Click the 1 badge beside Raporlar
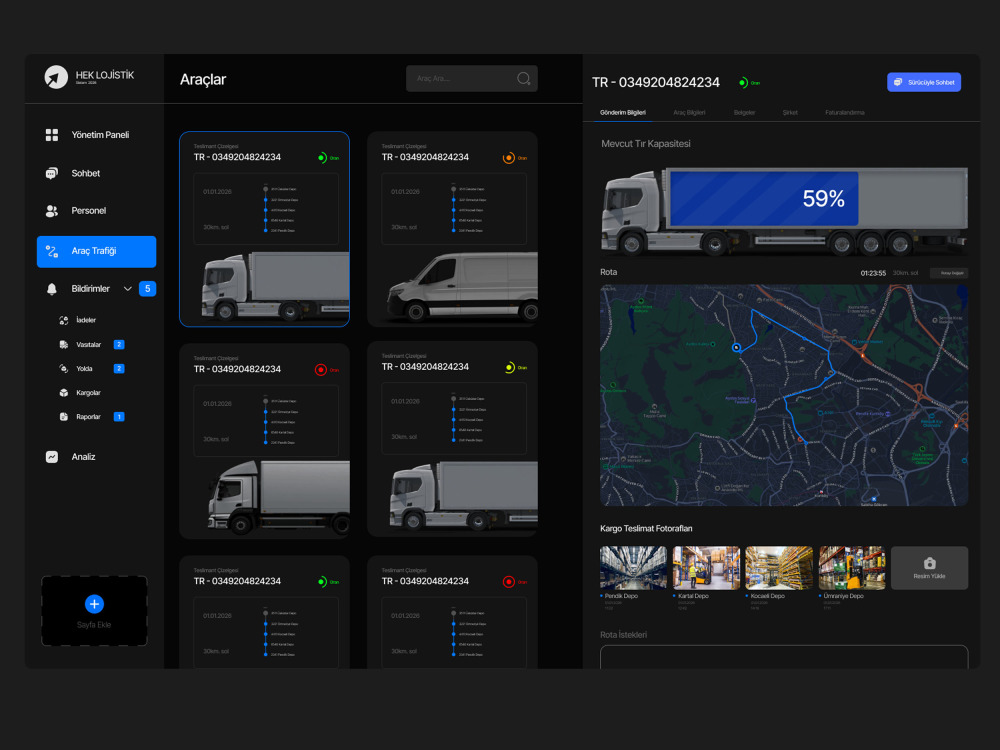This screenshot has width=1000, height=750. tap(119, 417)
